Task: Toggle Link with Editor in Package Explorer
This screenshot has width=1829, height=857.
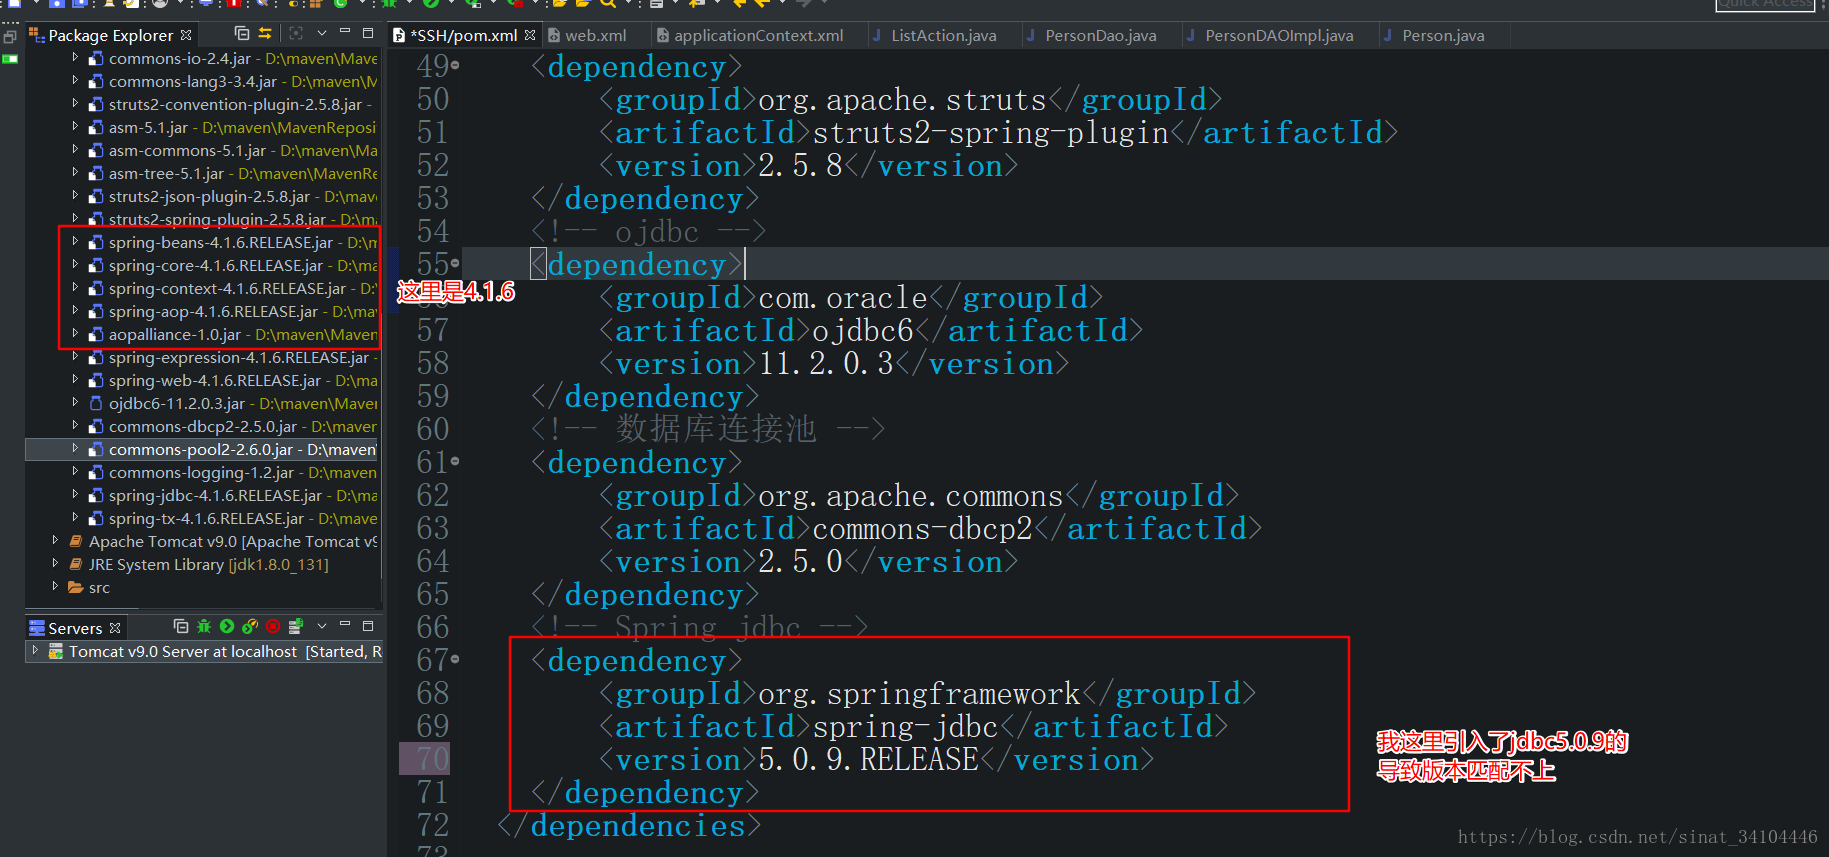Action: click(265, 34)
